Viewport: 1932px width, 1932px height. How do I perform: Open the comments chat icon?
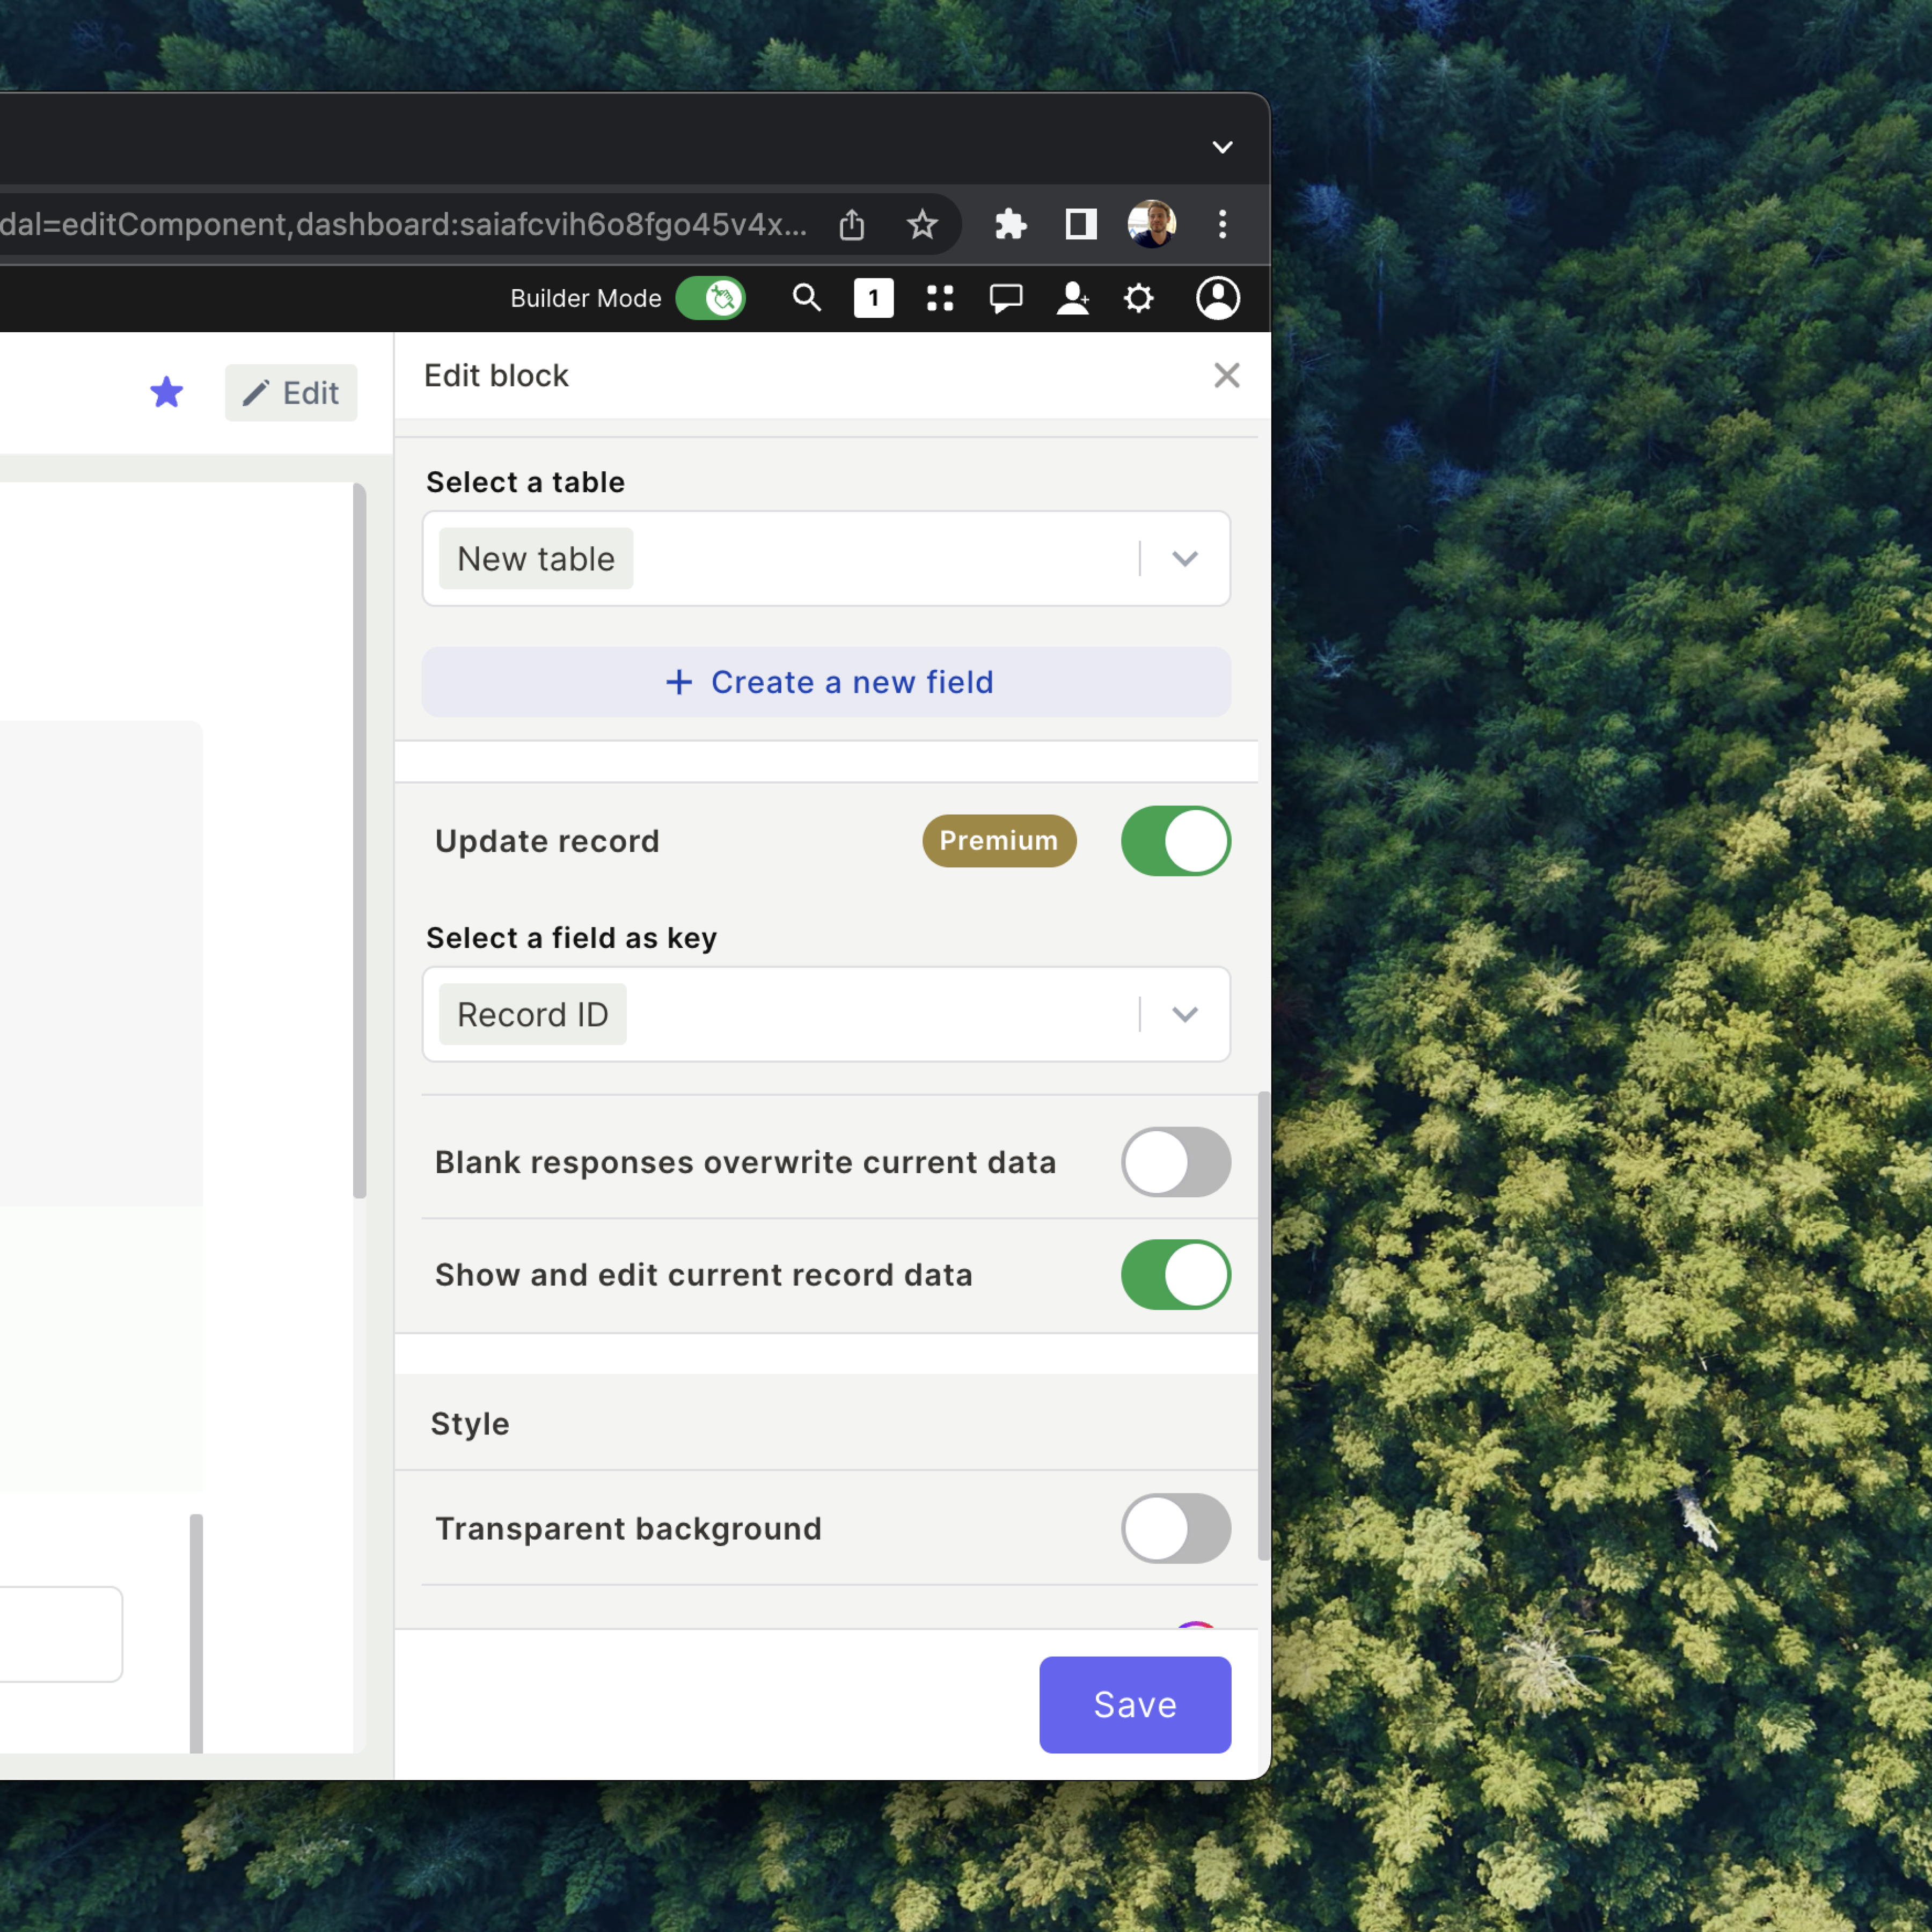[1005, 298]
